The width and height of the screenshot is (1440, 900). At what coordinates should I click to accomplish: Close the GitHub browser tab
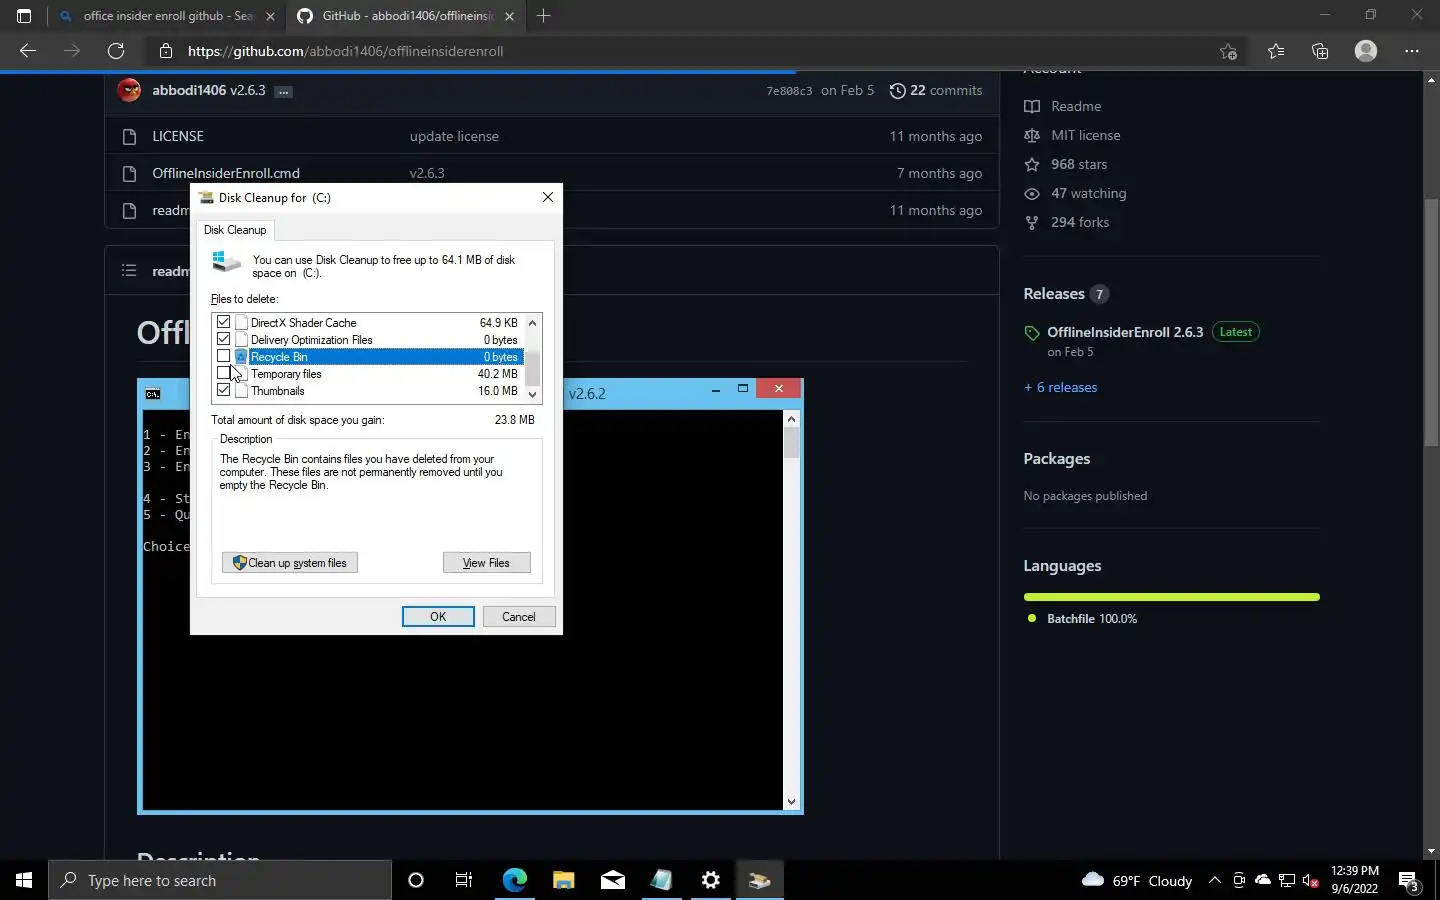509,16
